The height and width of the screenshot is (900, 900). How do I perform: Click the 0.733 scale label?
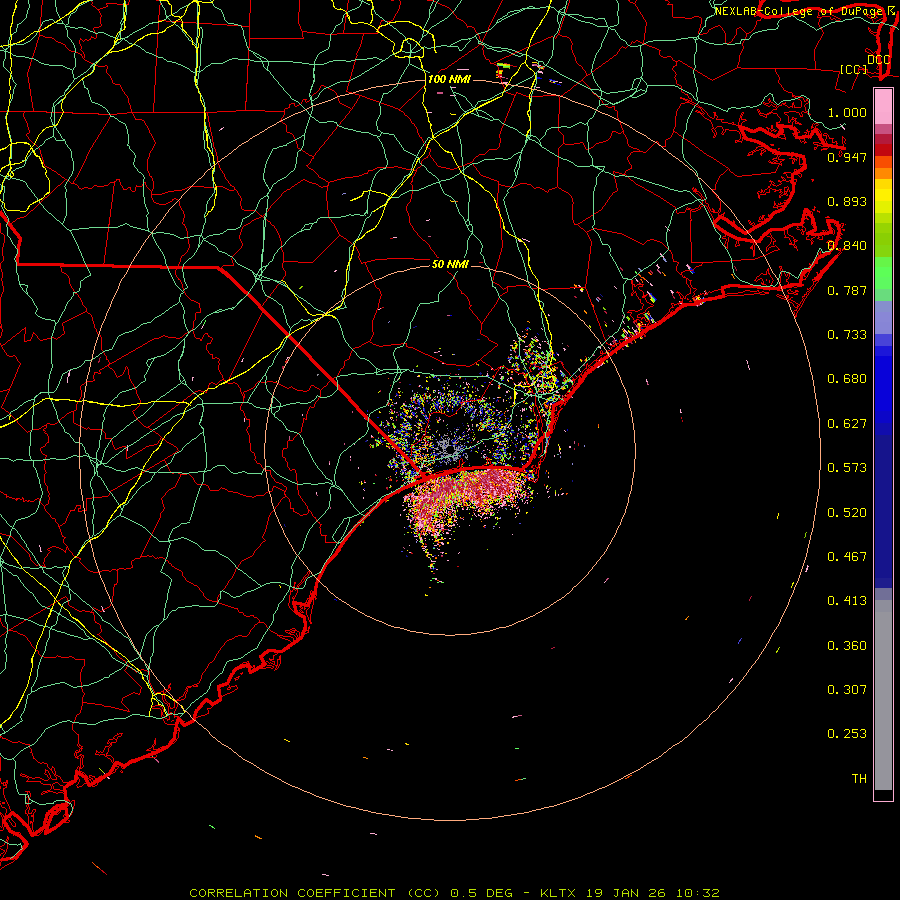pos(847,335)
